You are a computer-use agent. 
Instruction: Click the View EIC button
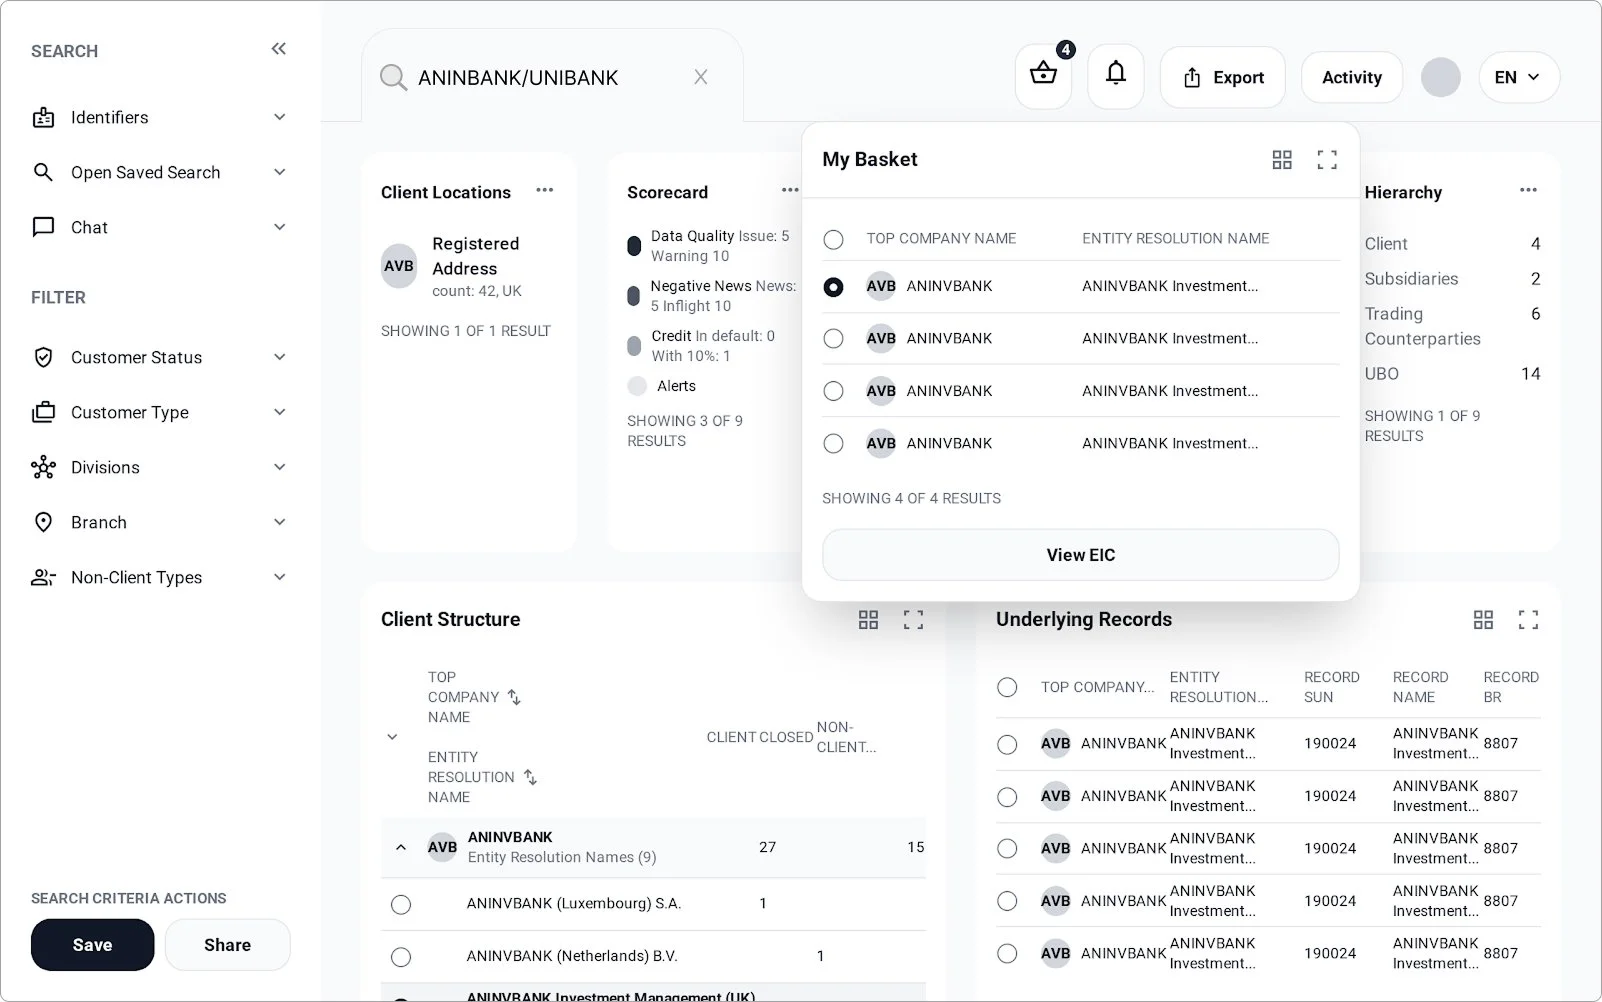point(1080,554)
